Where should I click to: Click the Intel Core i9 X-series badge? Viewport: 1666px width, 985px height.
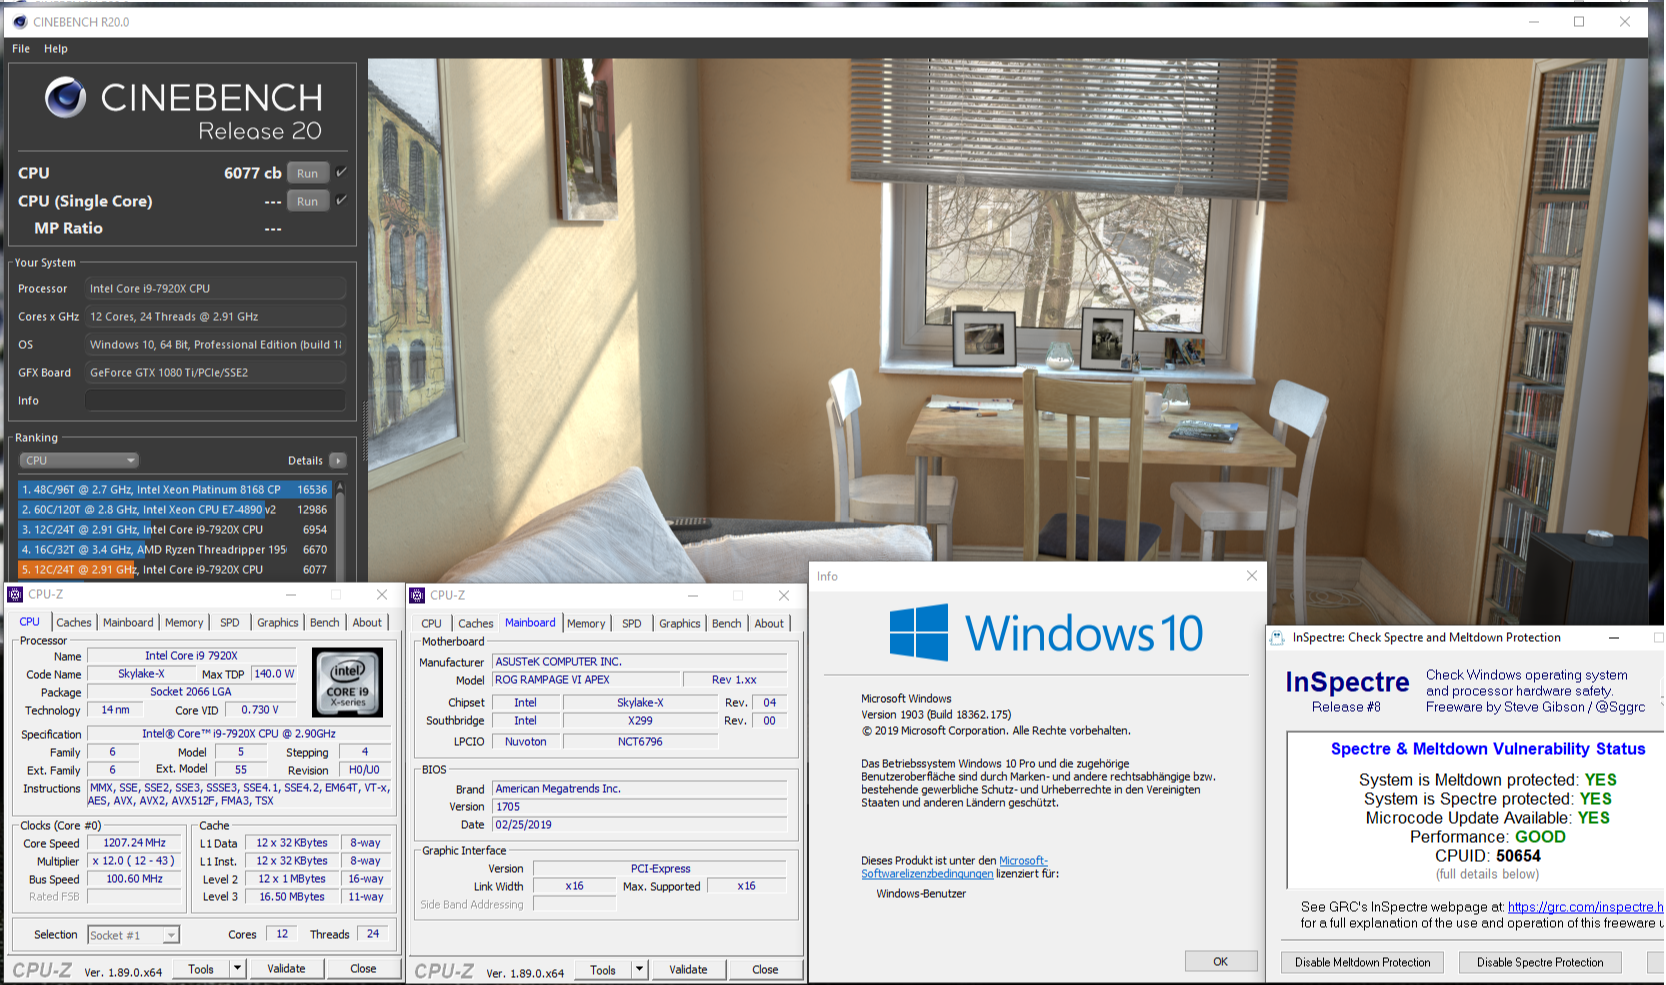tap(347, 681)
